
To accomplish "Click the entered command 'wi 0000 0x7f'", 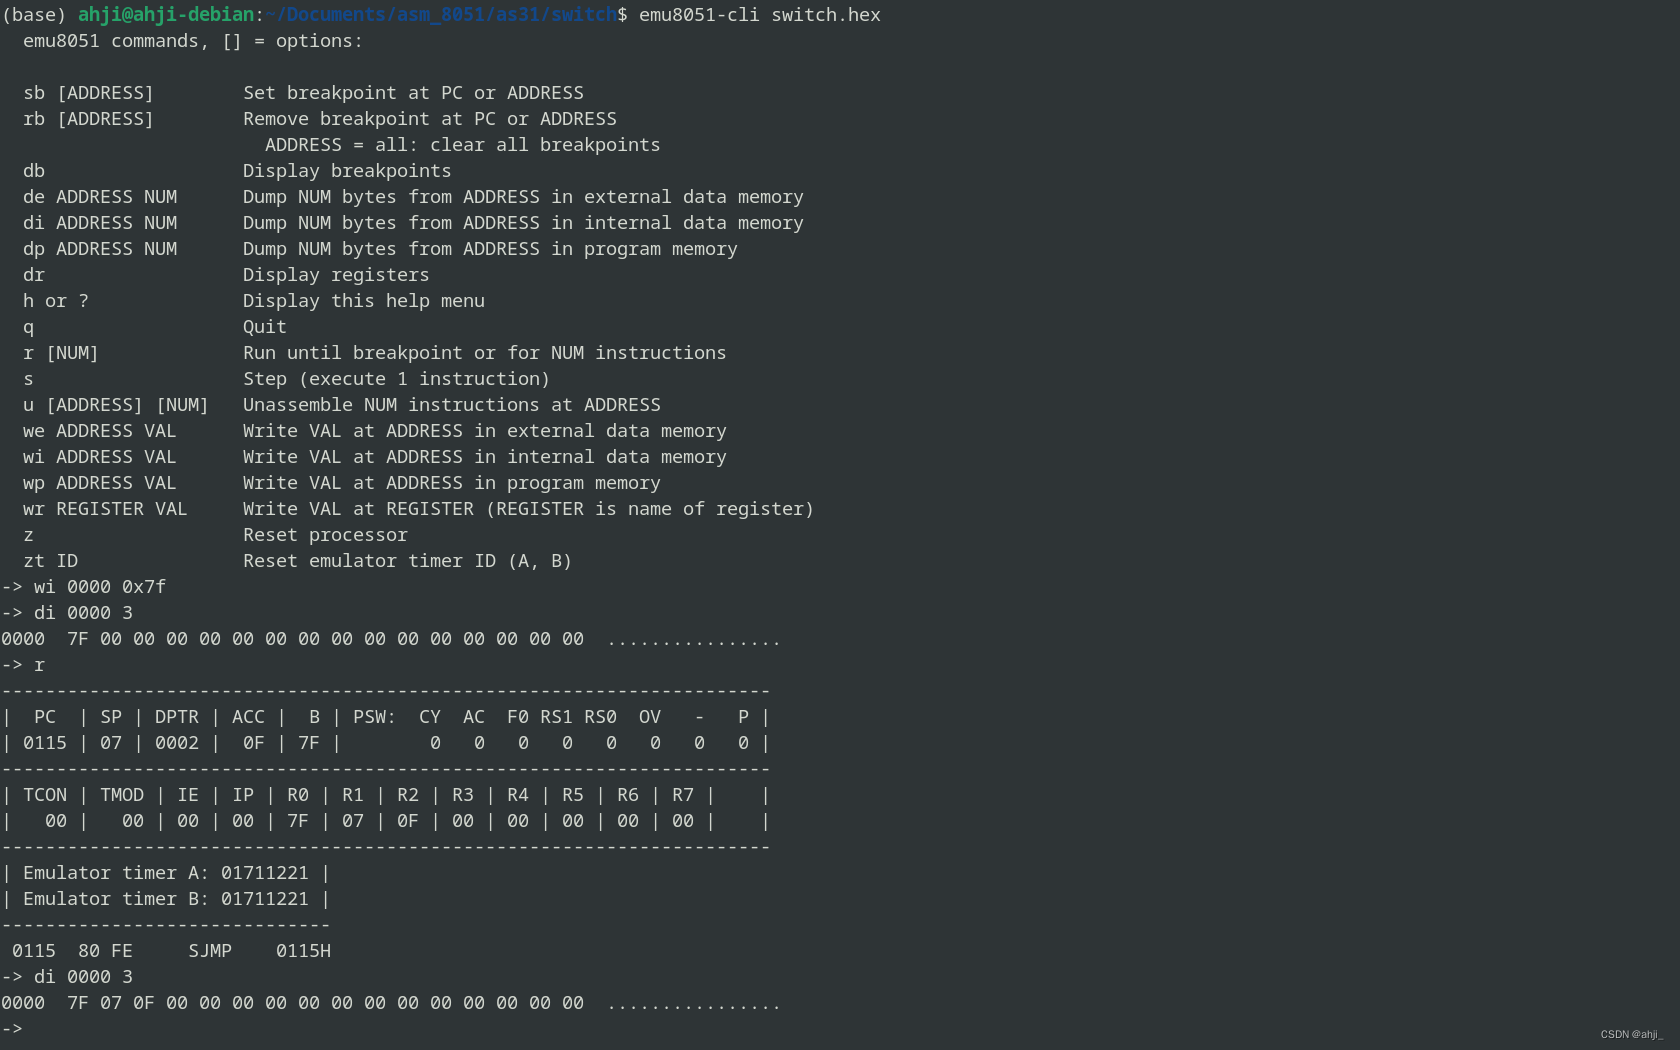I will [100, 587].
